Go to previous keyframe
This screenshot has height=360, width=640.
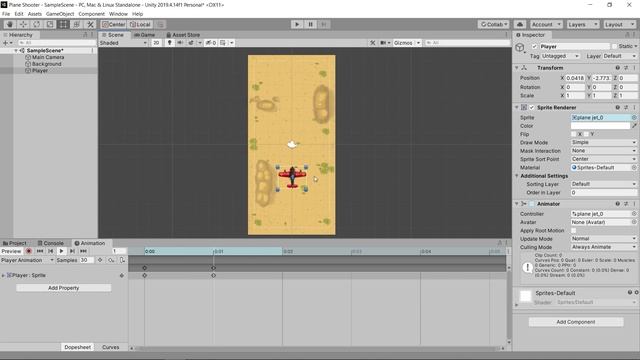coord(51,251)
